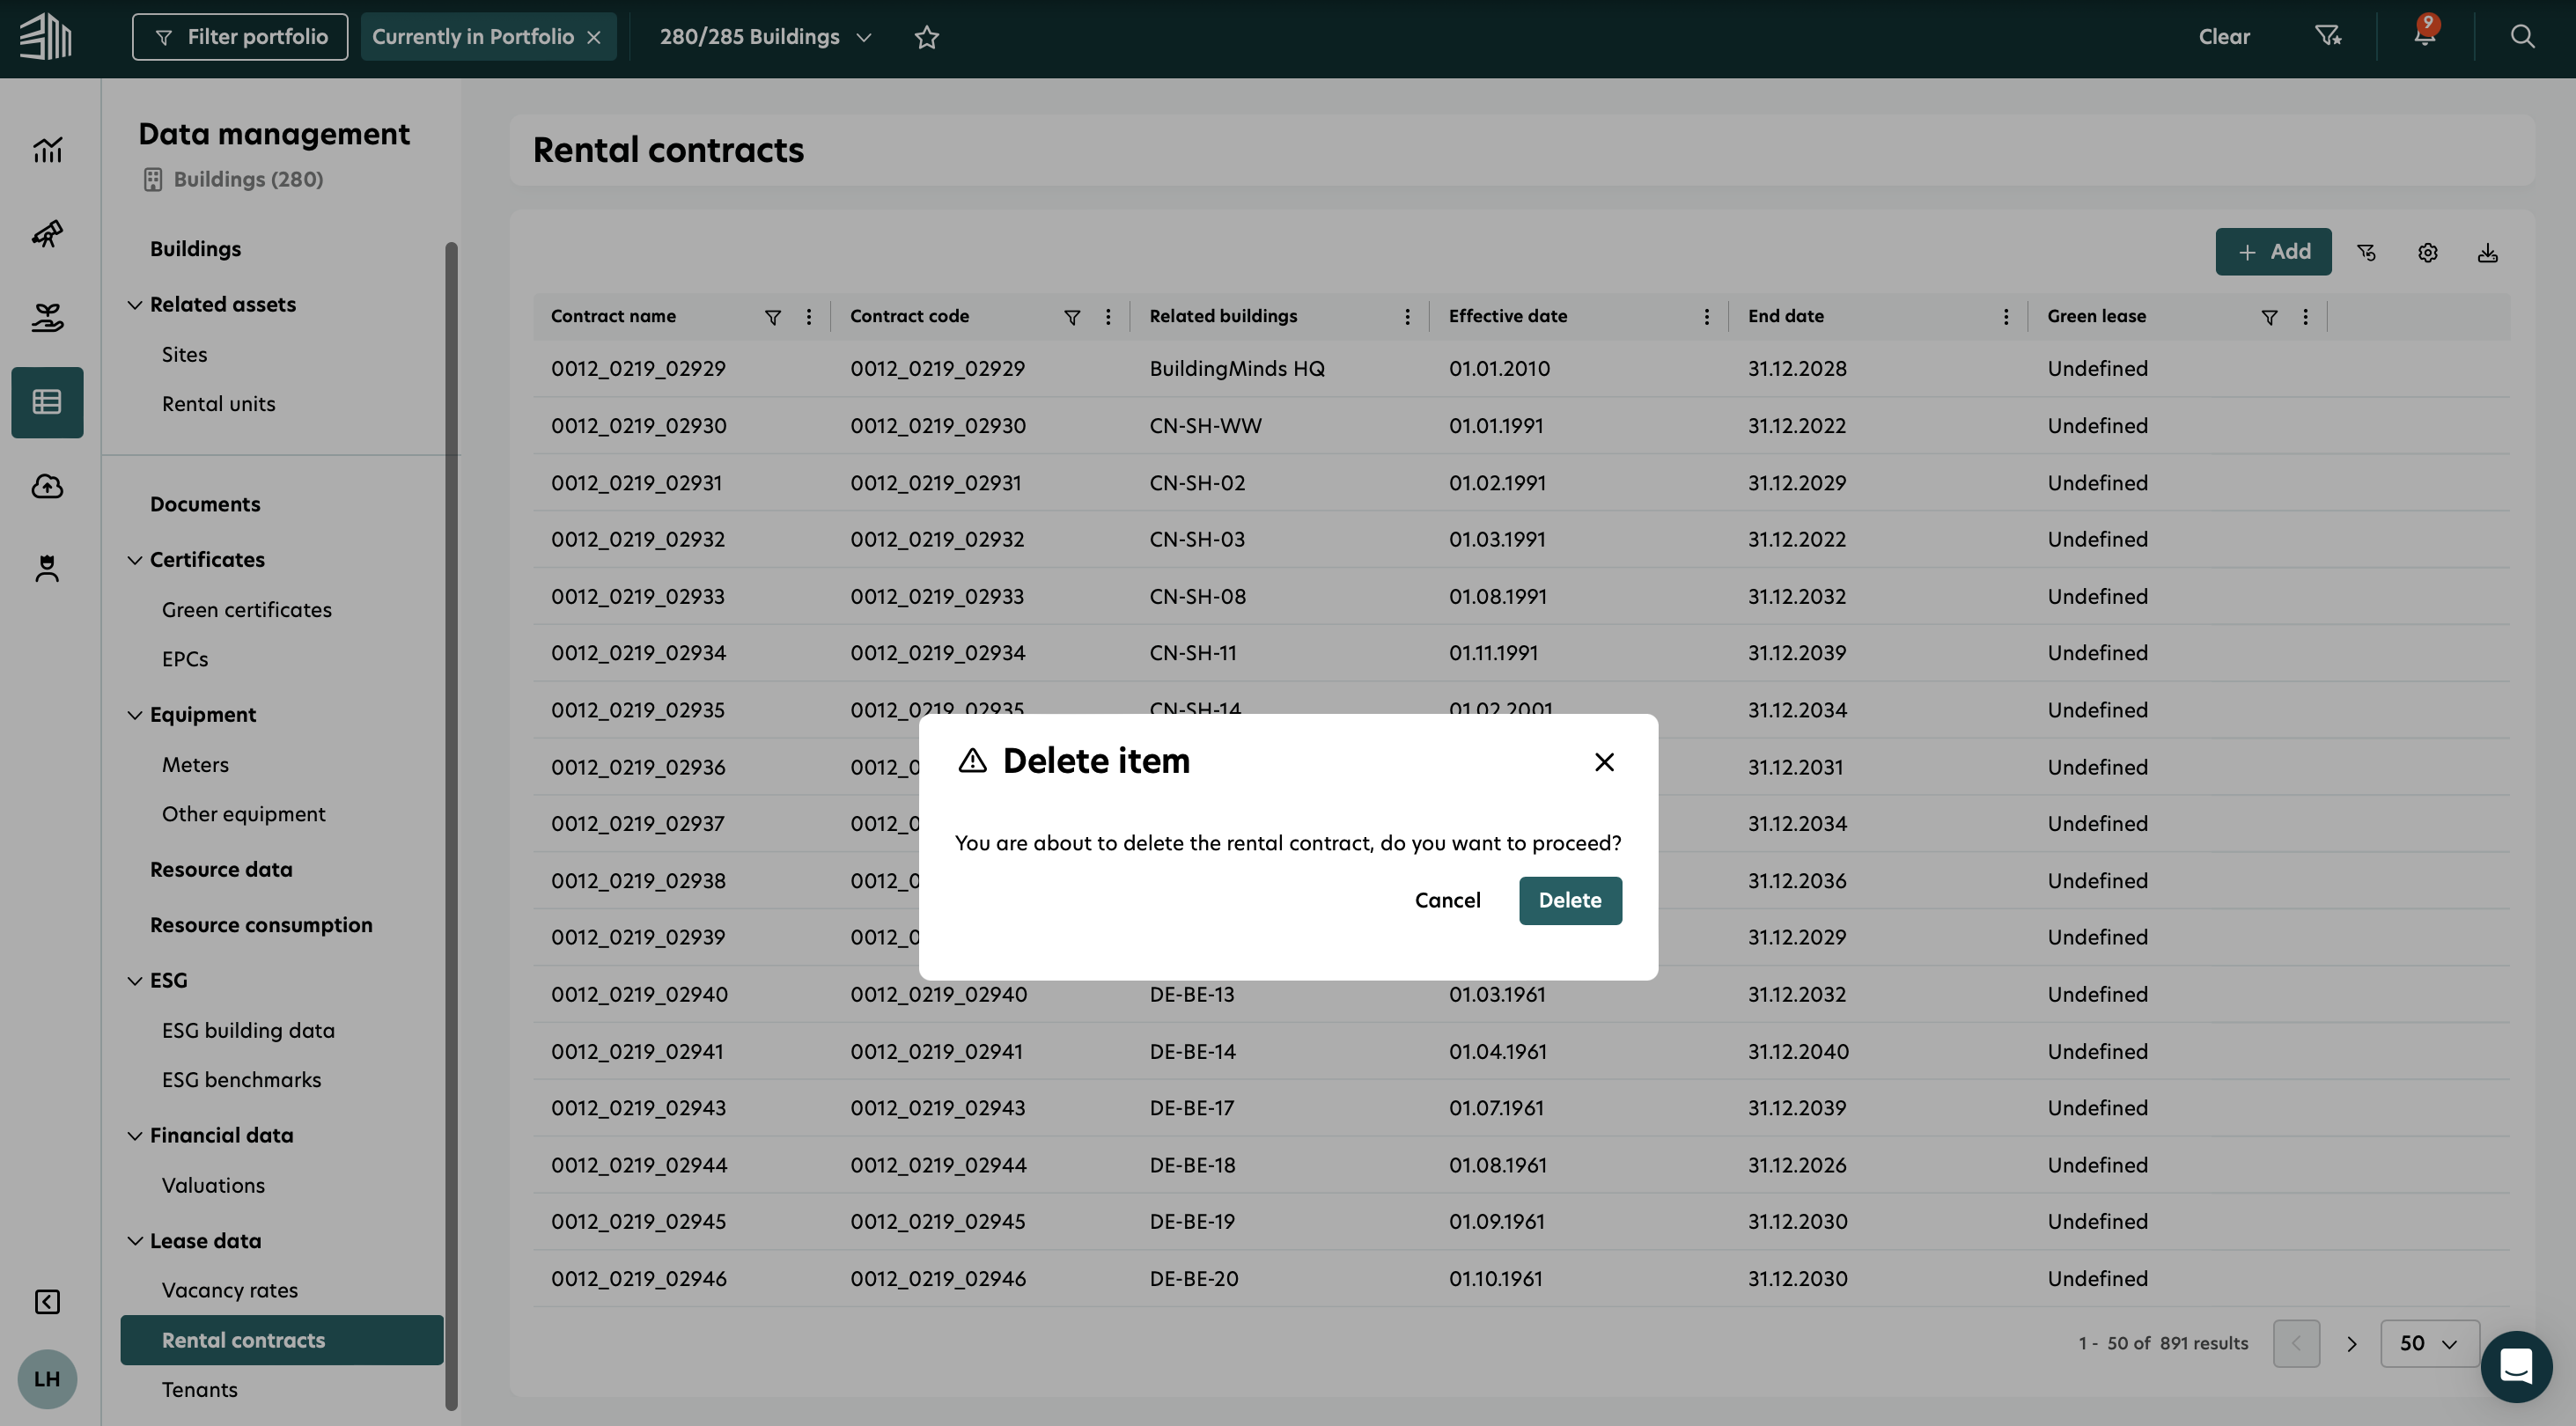
Task: Collapse the sidebar with bottom-left toggle
Action: [47, 1302]
